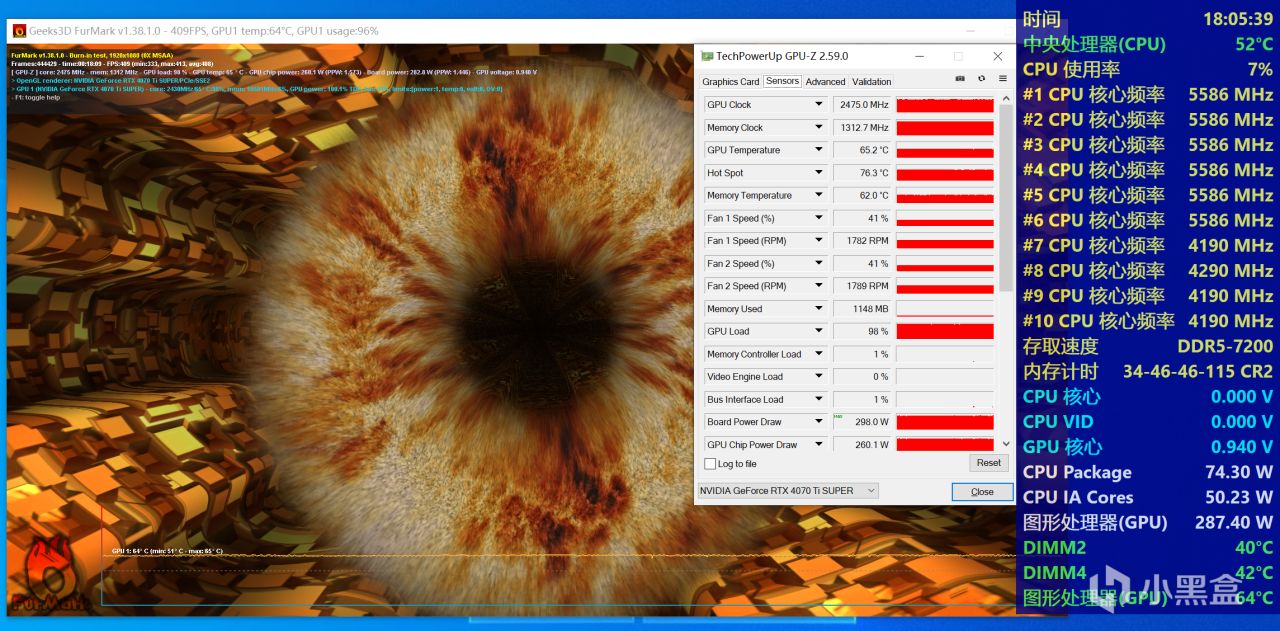Click the 34-46-46-115 CR2 memory timing text
This screenshot has height=631, width=1280.
pyautogui.click(x=1198, y=371)
